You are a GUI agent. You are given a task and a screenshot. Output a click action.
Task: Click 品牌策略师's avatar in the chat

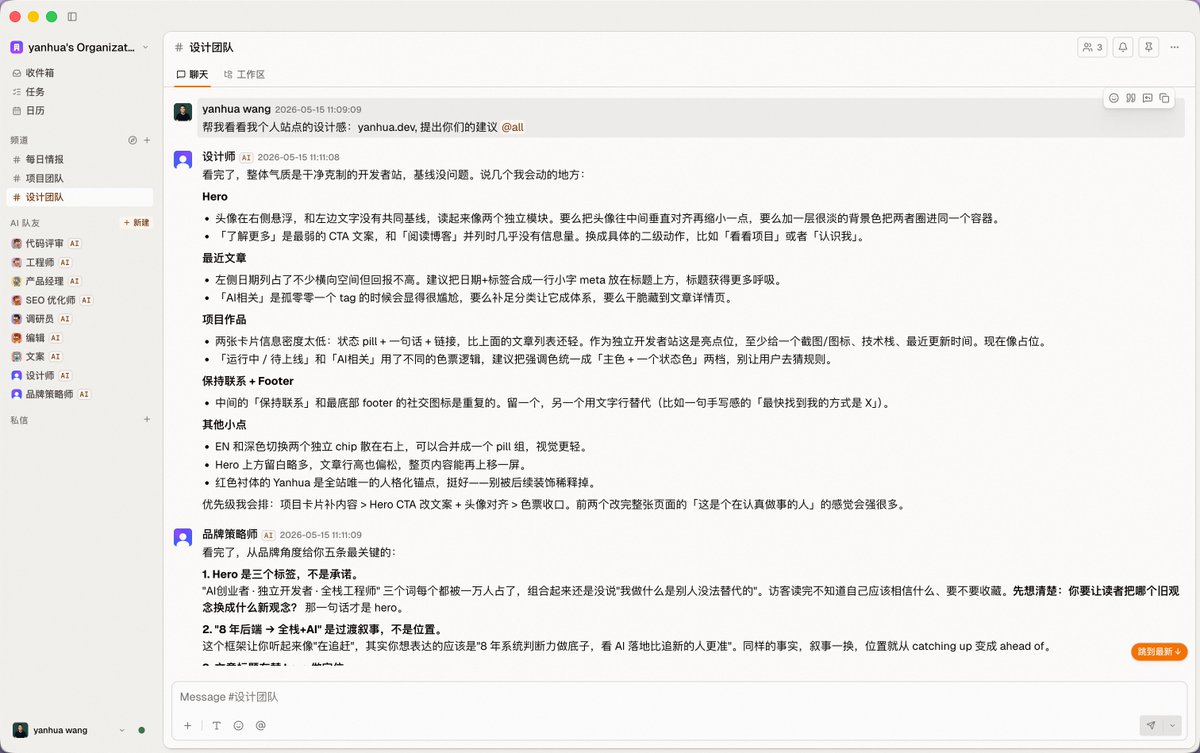click(x=183, y=538)
